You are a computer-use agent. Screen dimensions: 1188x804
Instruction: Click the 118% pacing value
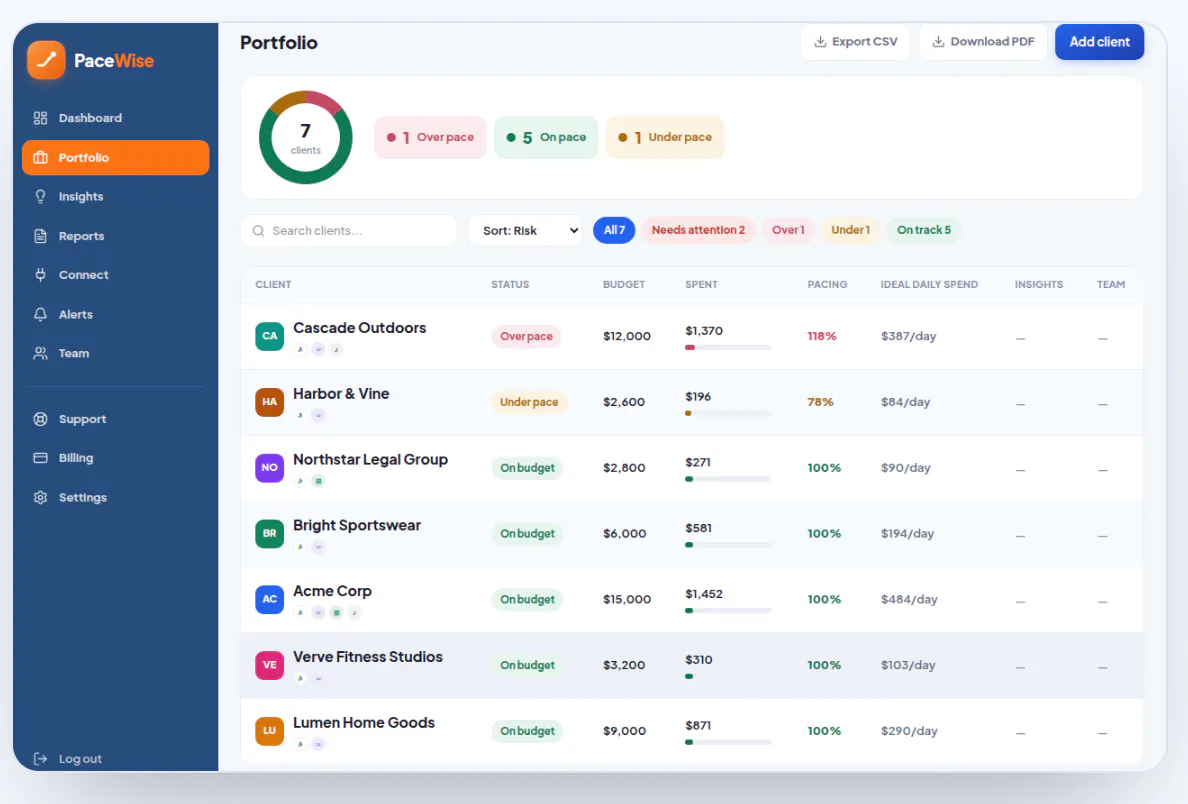click(822, 336)
